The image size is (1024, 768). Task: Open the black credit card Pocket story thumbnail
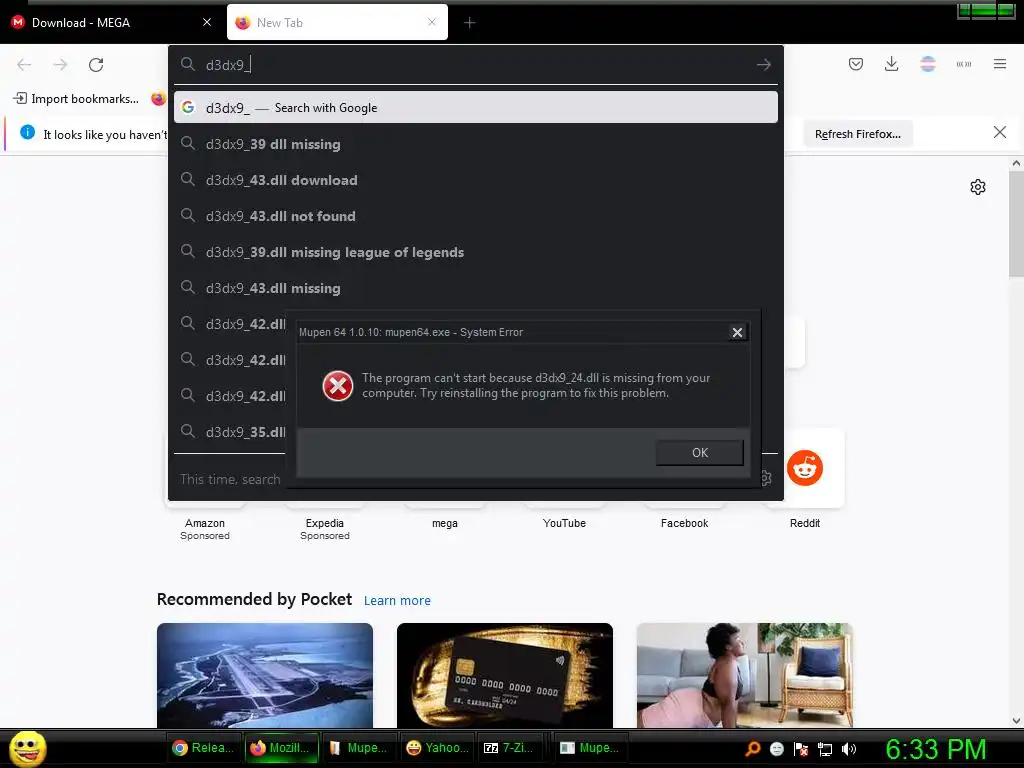(505, 675)
